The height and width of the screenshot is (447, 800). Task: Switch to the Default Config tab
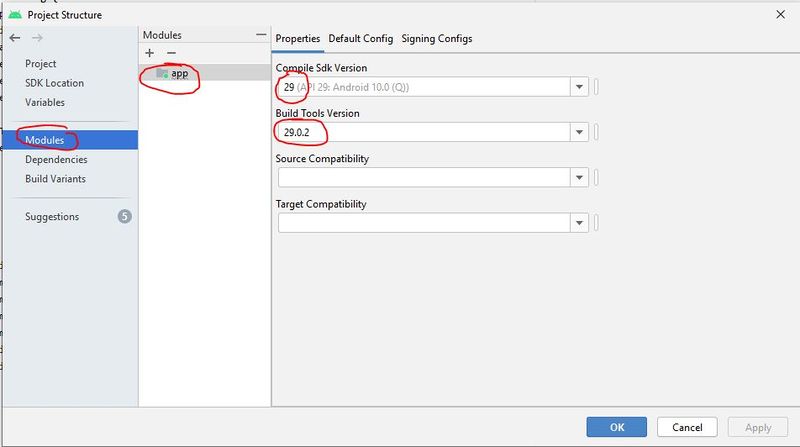361,39
